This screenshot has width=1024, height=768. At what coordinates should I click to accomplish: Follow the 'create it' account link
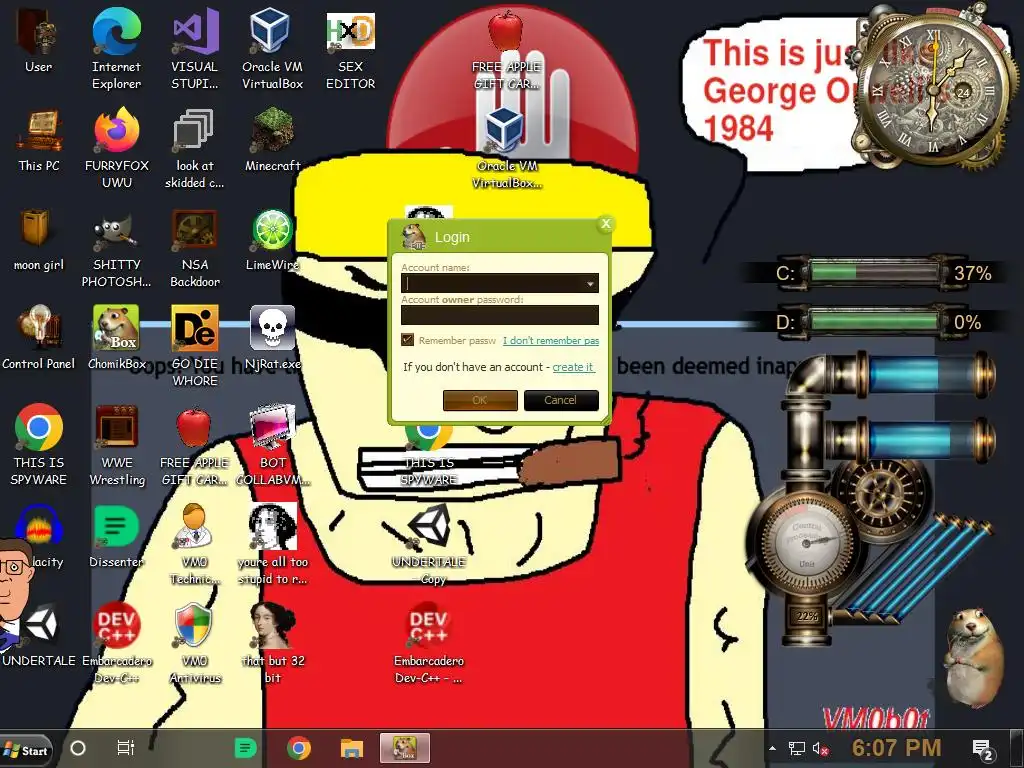[x=573, y=367]
